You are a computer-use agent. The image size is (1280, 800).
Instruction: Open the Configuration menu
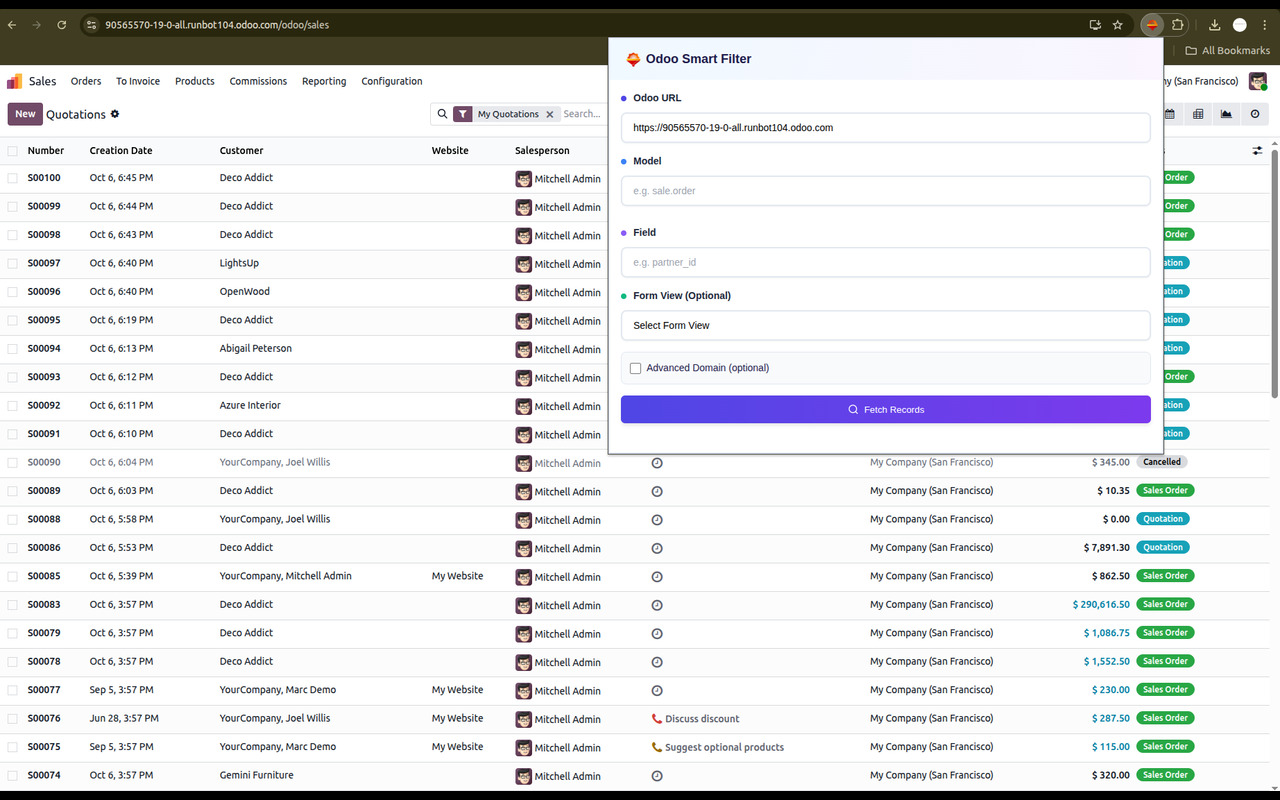[x=392, y=81]
